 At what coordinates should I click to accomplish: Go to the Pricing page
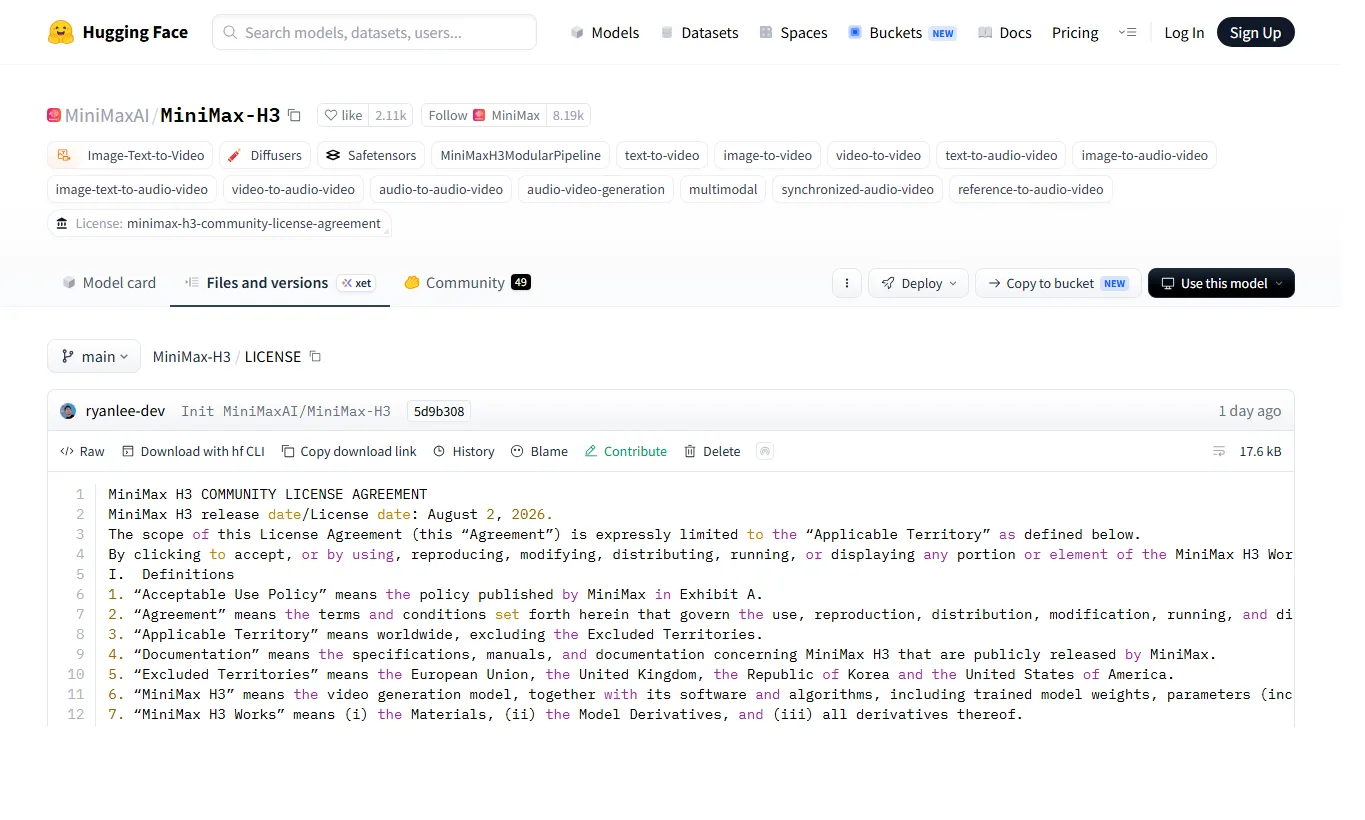point(1075,32)
